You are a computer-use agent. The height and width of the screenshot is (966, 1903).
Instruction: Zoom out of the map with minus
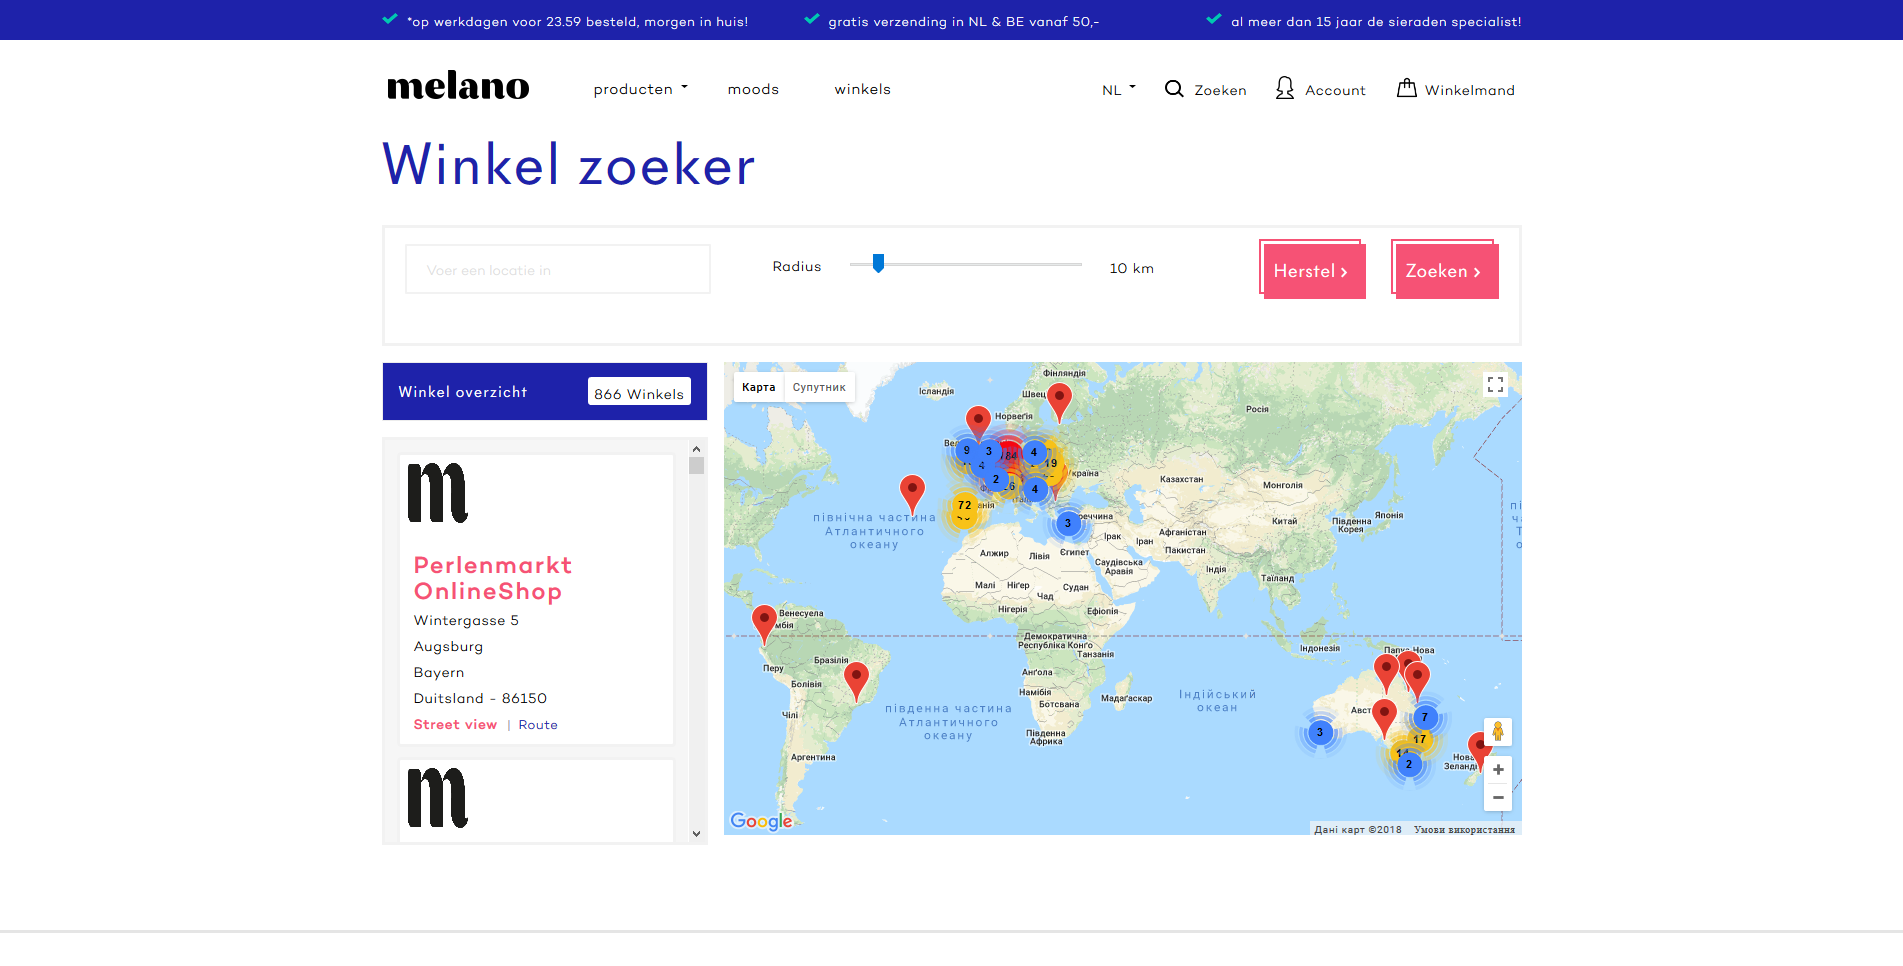1498,797
